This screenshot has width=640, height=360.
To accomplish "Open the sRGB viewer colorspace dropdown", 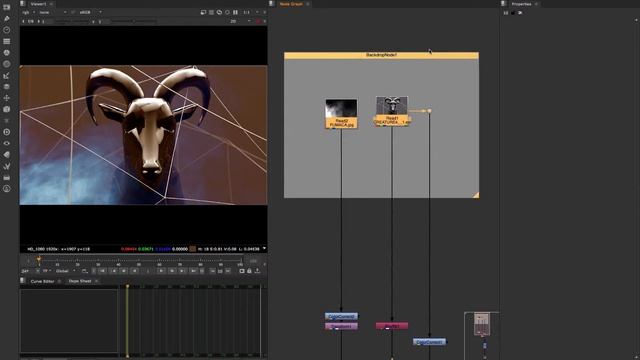I will (x=90, y=13).
